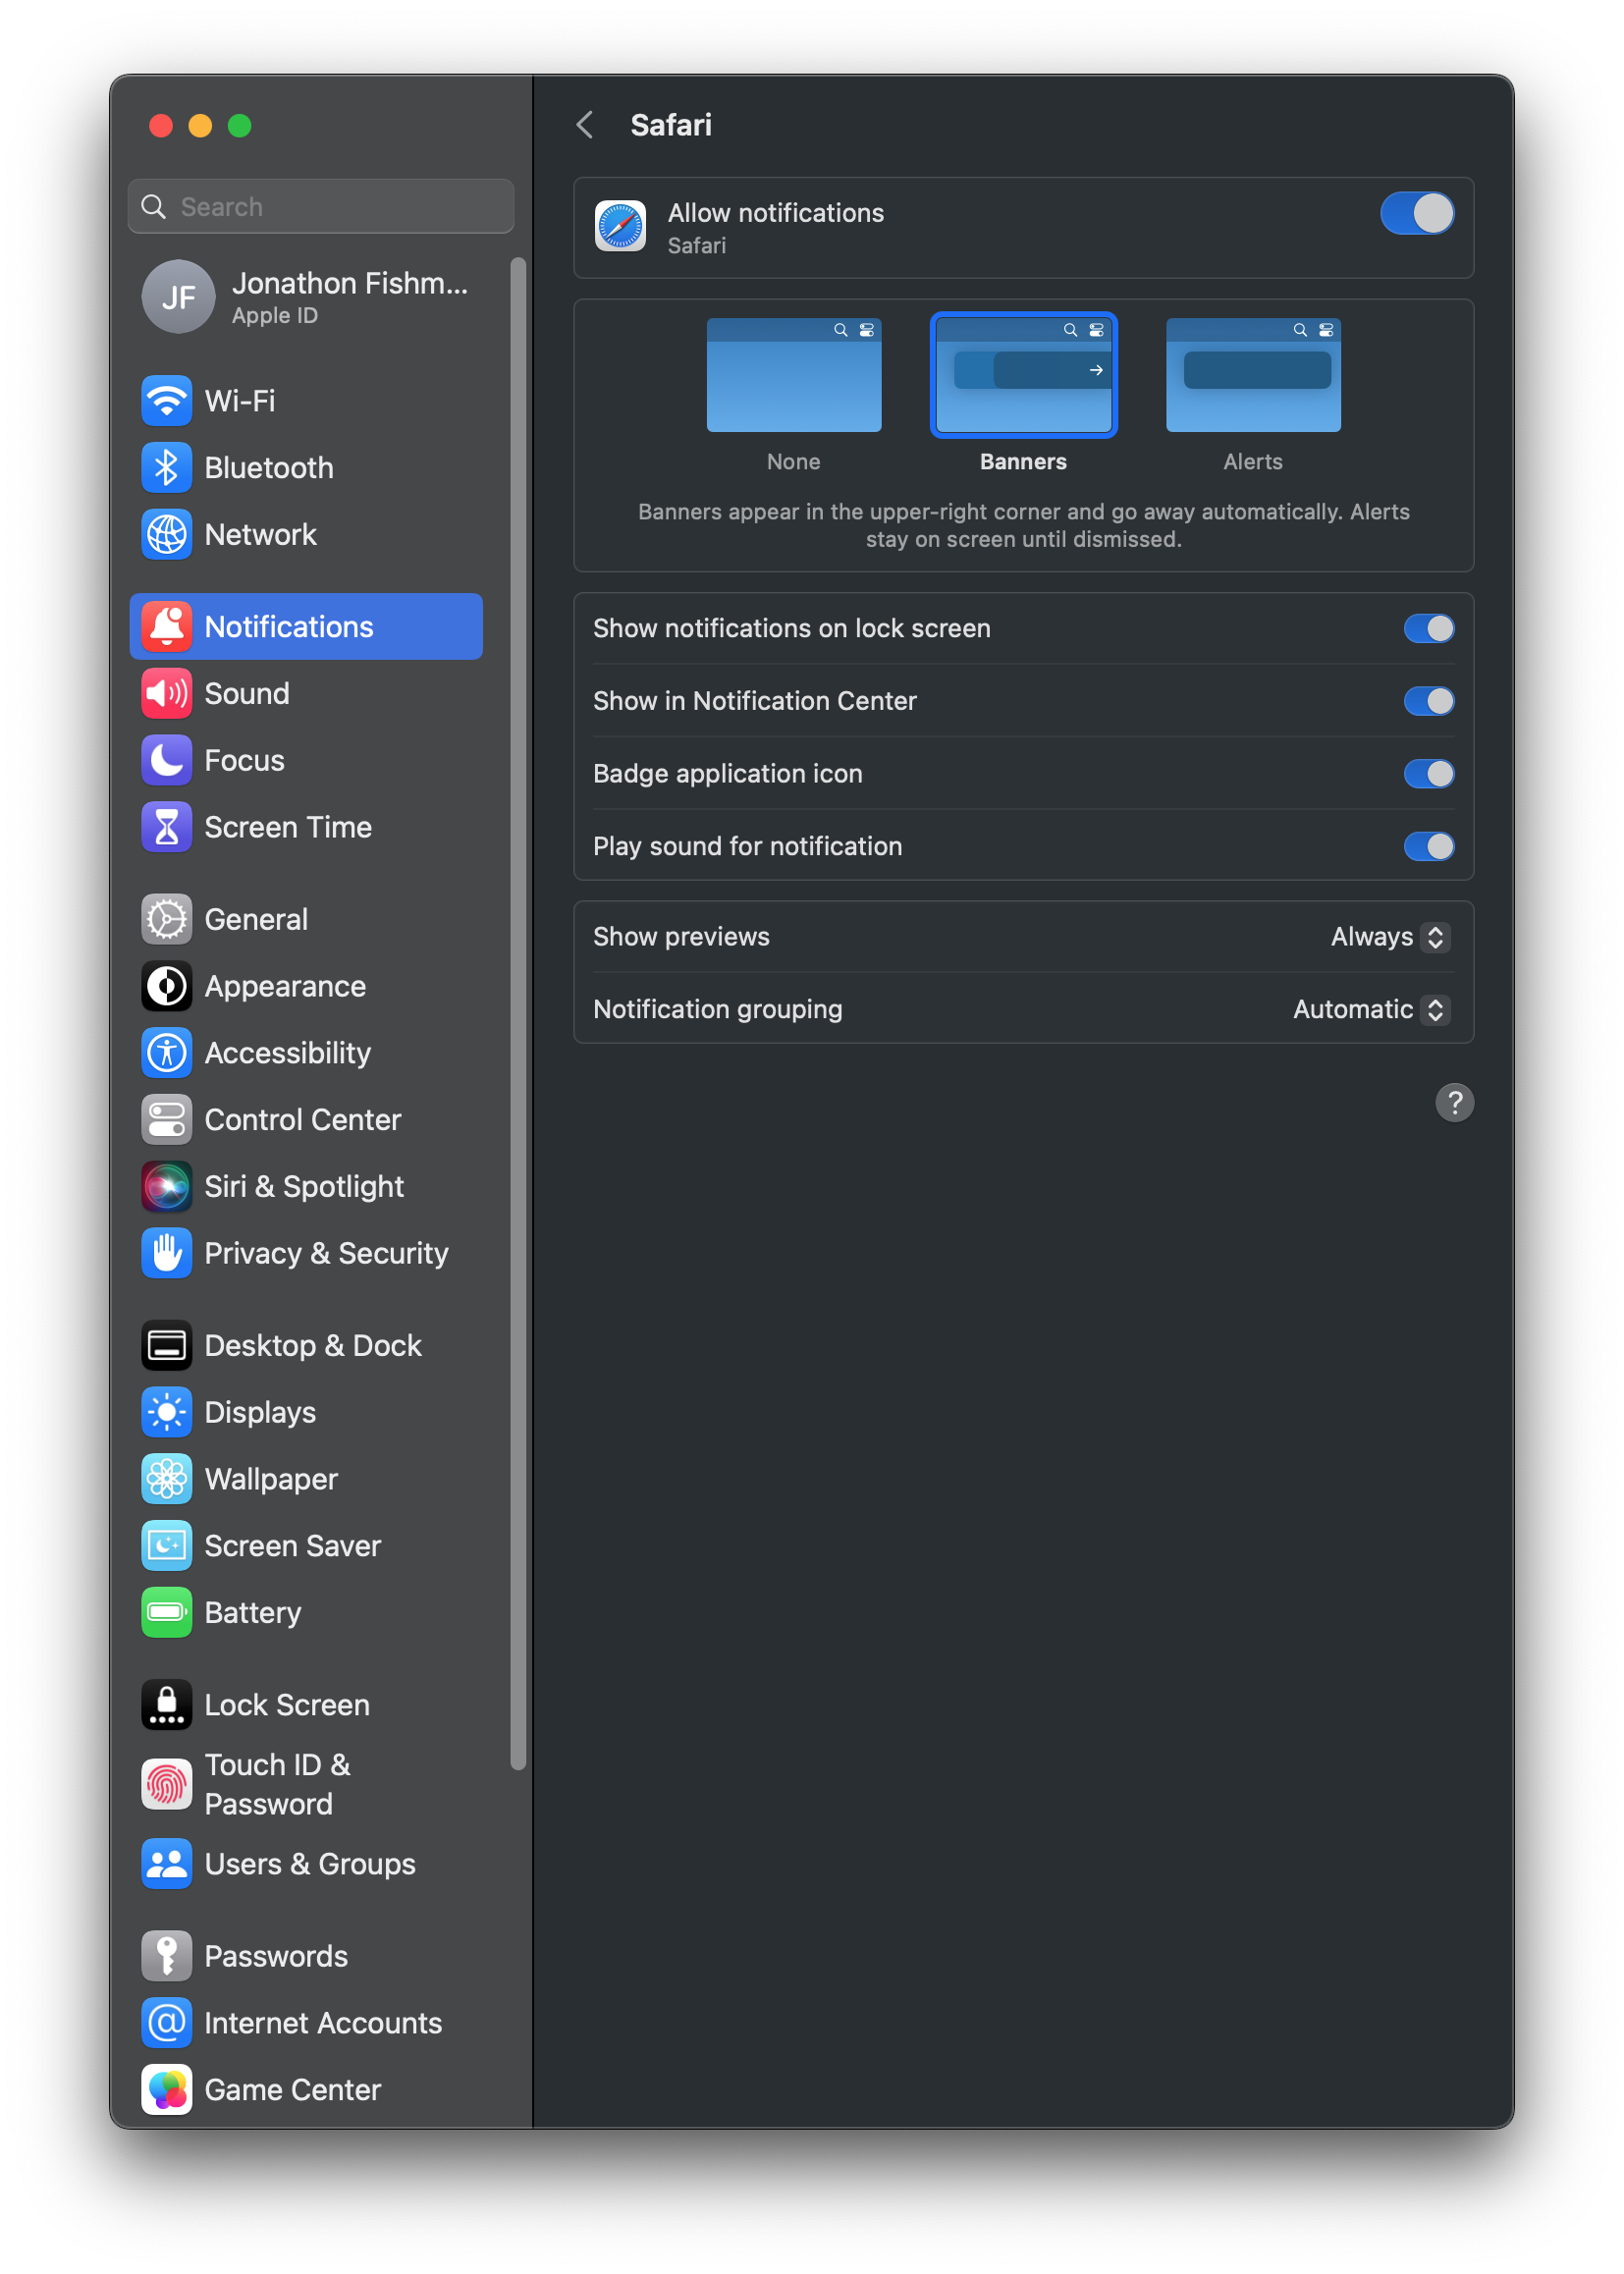Image resolution: width=1624 pixels, height=2274 pixels.
Task: Click the Search settings field
Action: (321, 207)
